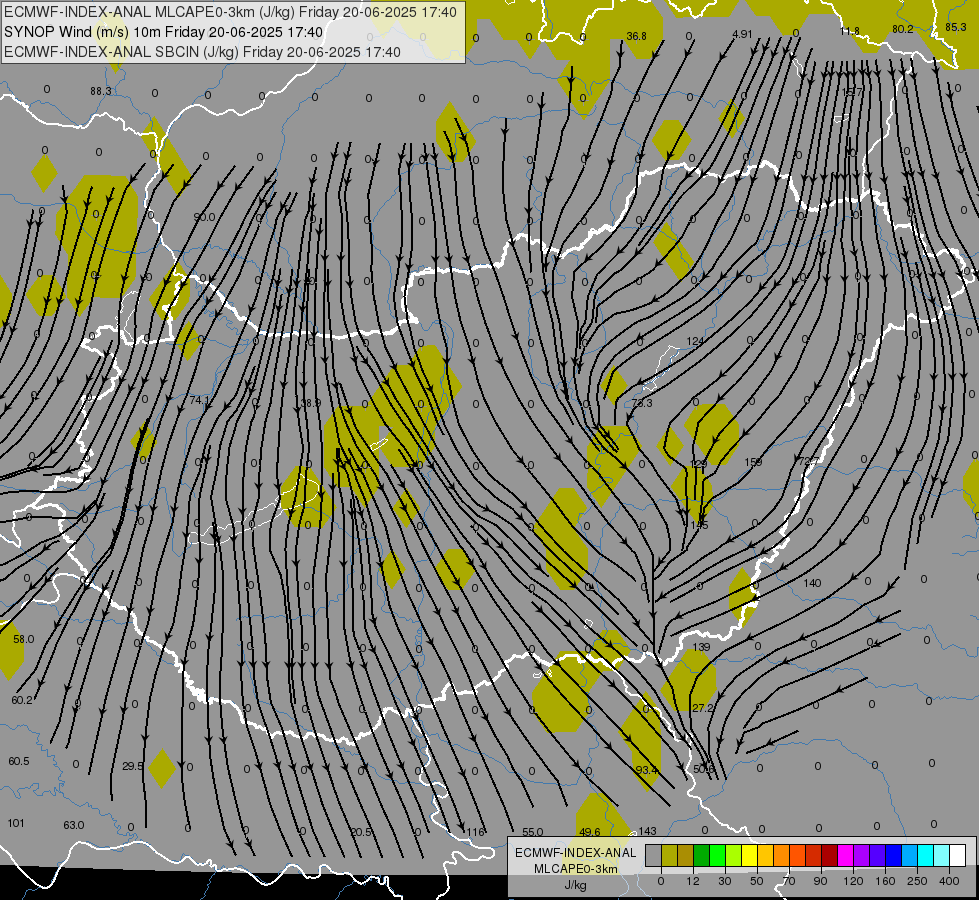Click the map value 60.2
Screen dimensions: 979x900
(22, 700)
